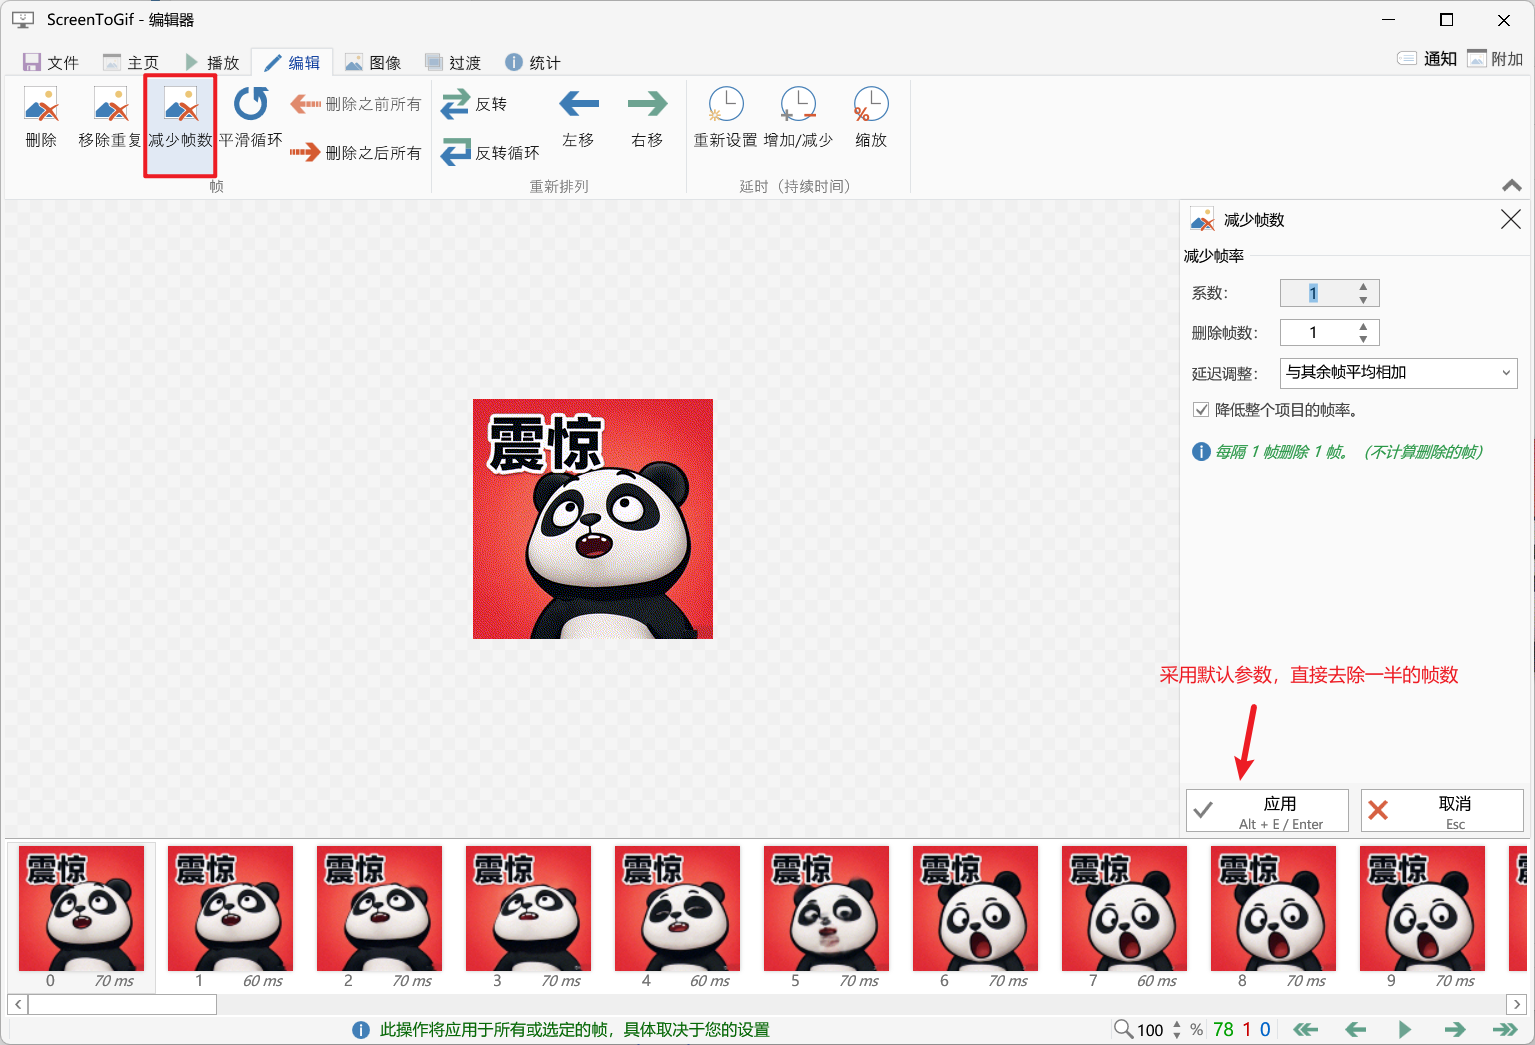Select frame 6 thumbnail
1535x1045 pixels.
point(976,909)
